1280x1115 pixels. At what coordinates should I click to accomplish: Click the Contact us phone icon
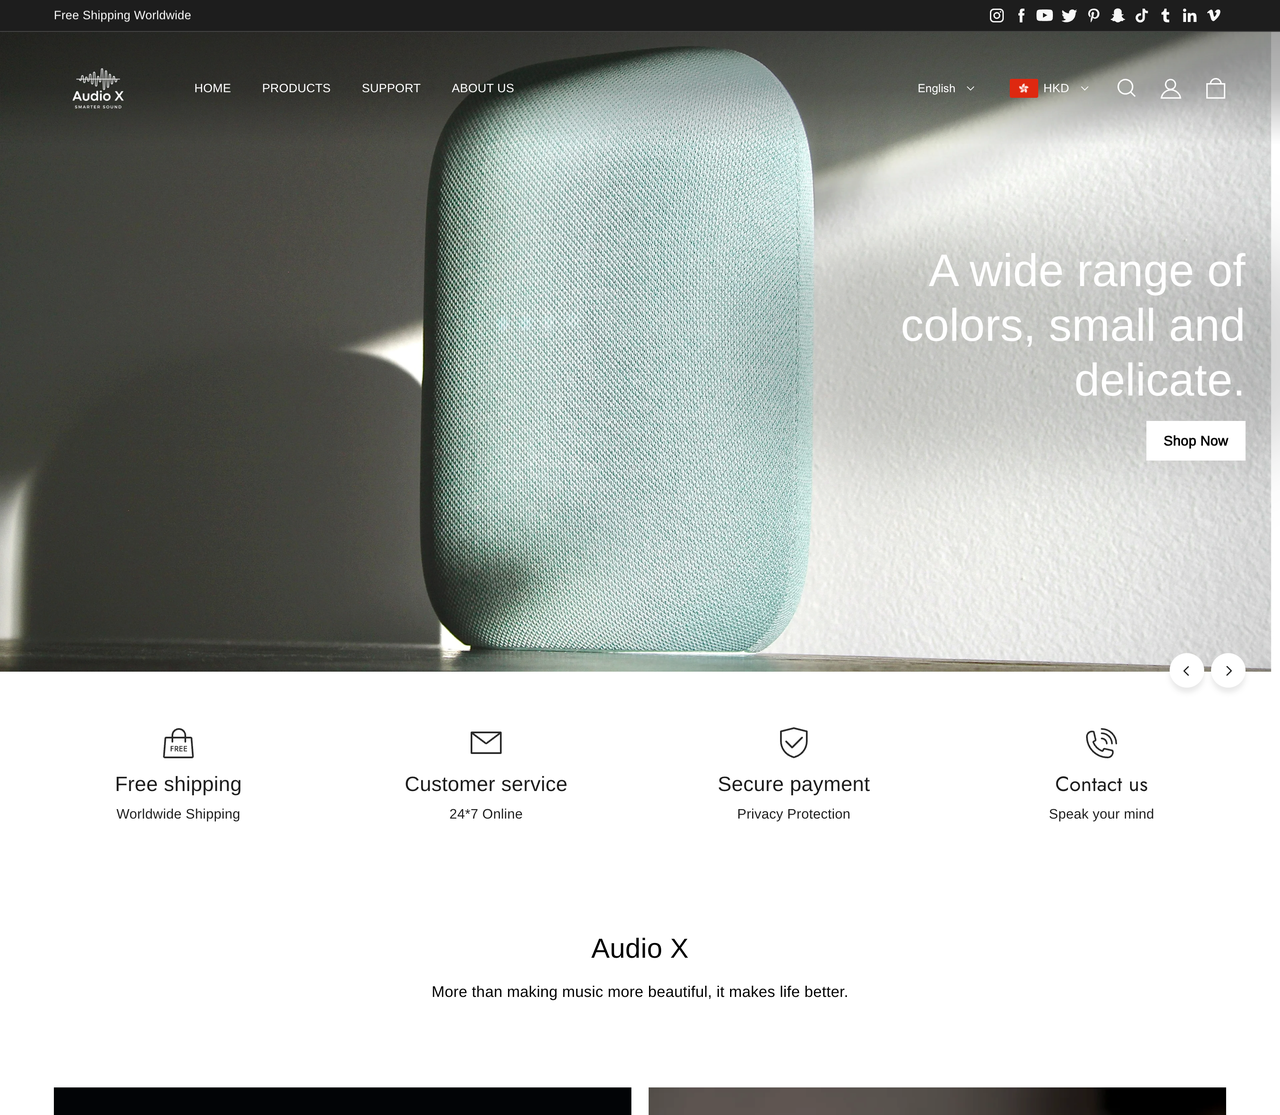pos(1101,742)
